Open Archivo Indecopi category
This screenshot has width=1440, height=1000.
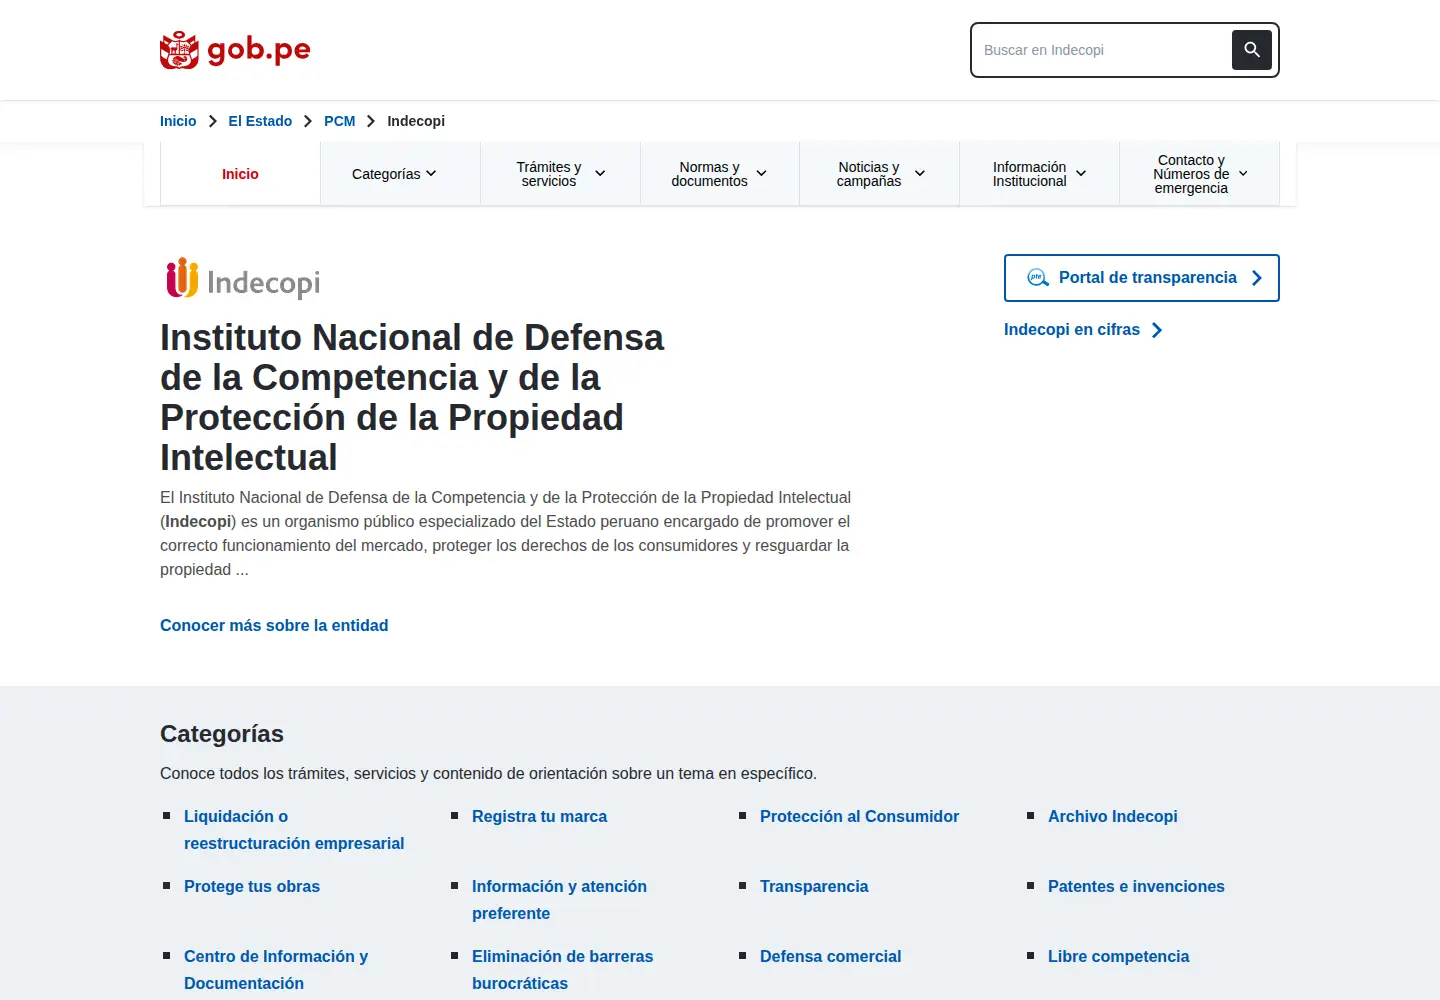1113,817
